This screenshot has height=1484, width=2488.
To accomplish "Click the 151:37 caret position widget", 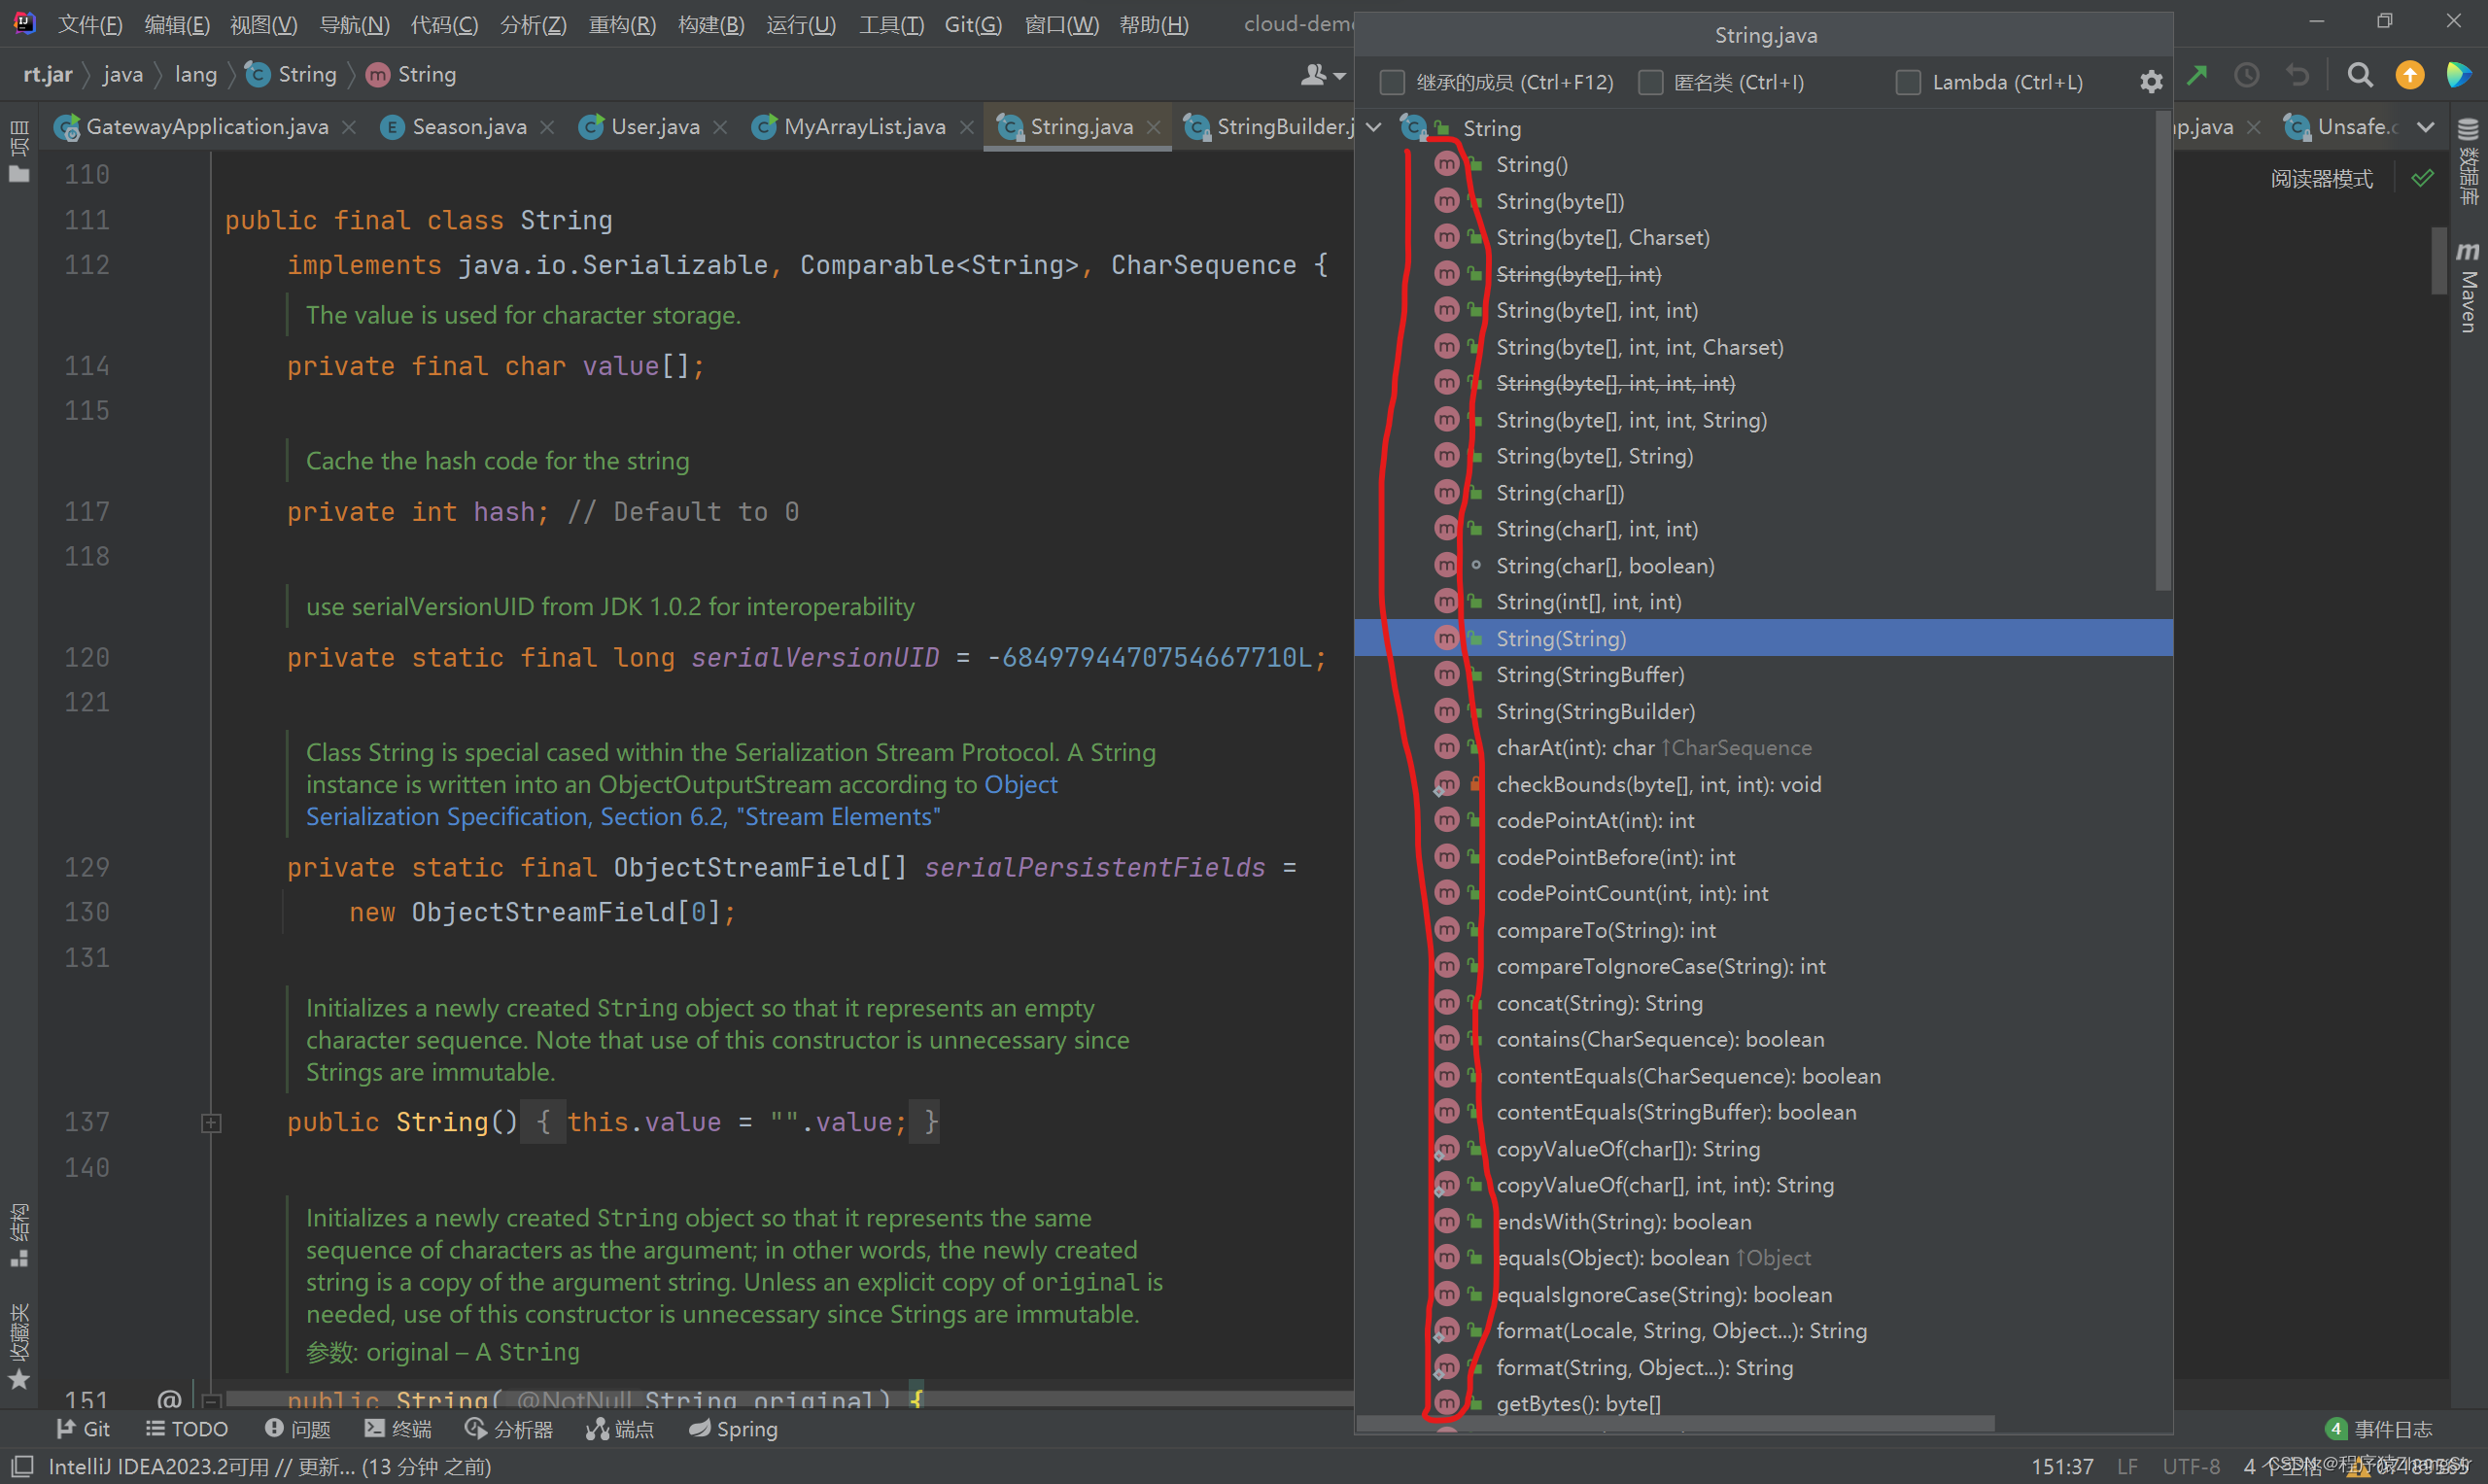I will [x=2062, y=1466].
